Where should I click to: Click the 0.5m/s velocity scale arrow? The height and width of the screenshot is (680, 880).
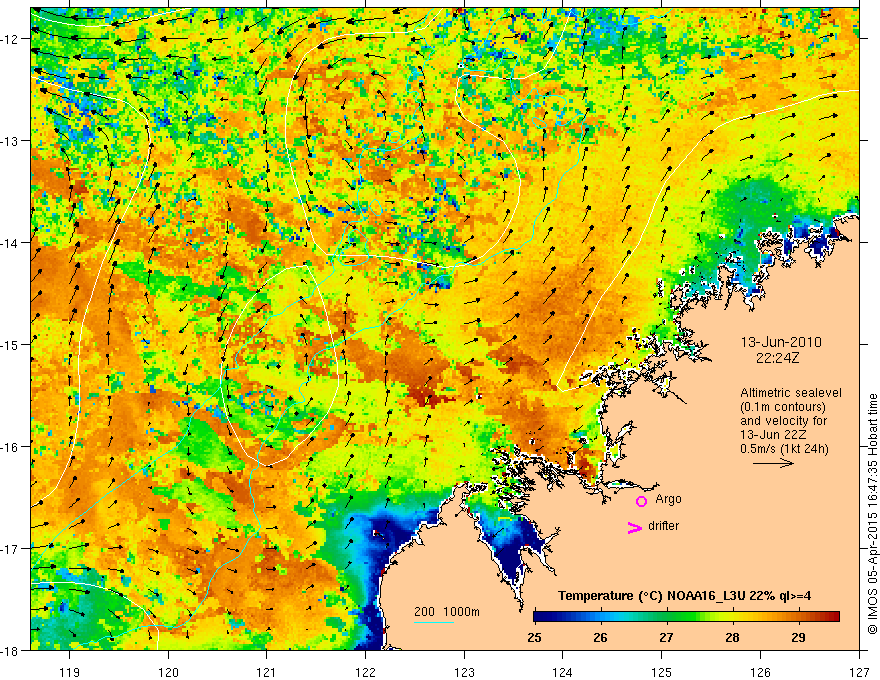(773, 463)
